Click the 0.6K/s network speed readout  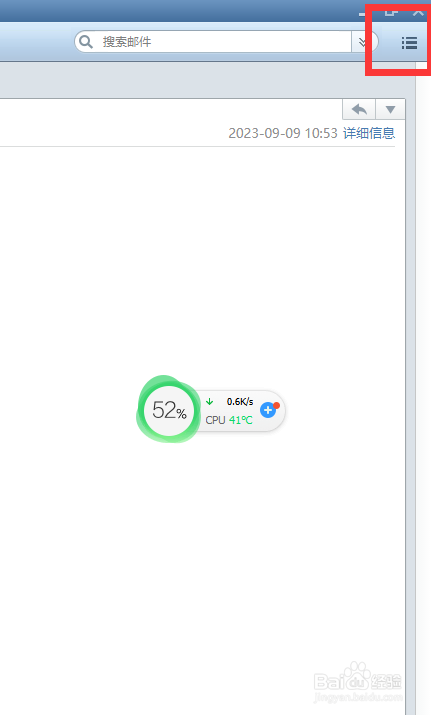pyautogui.click(x=240, y=402)
